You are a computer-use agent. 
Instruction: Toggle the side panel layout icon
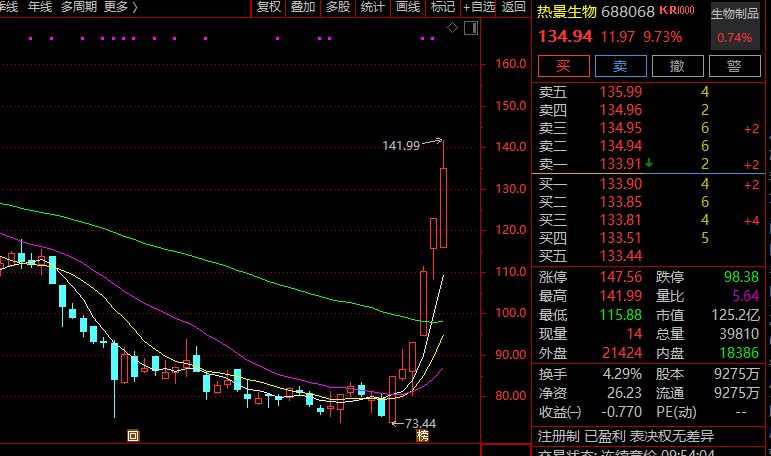coord(471,28)
